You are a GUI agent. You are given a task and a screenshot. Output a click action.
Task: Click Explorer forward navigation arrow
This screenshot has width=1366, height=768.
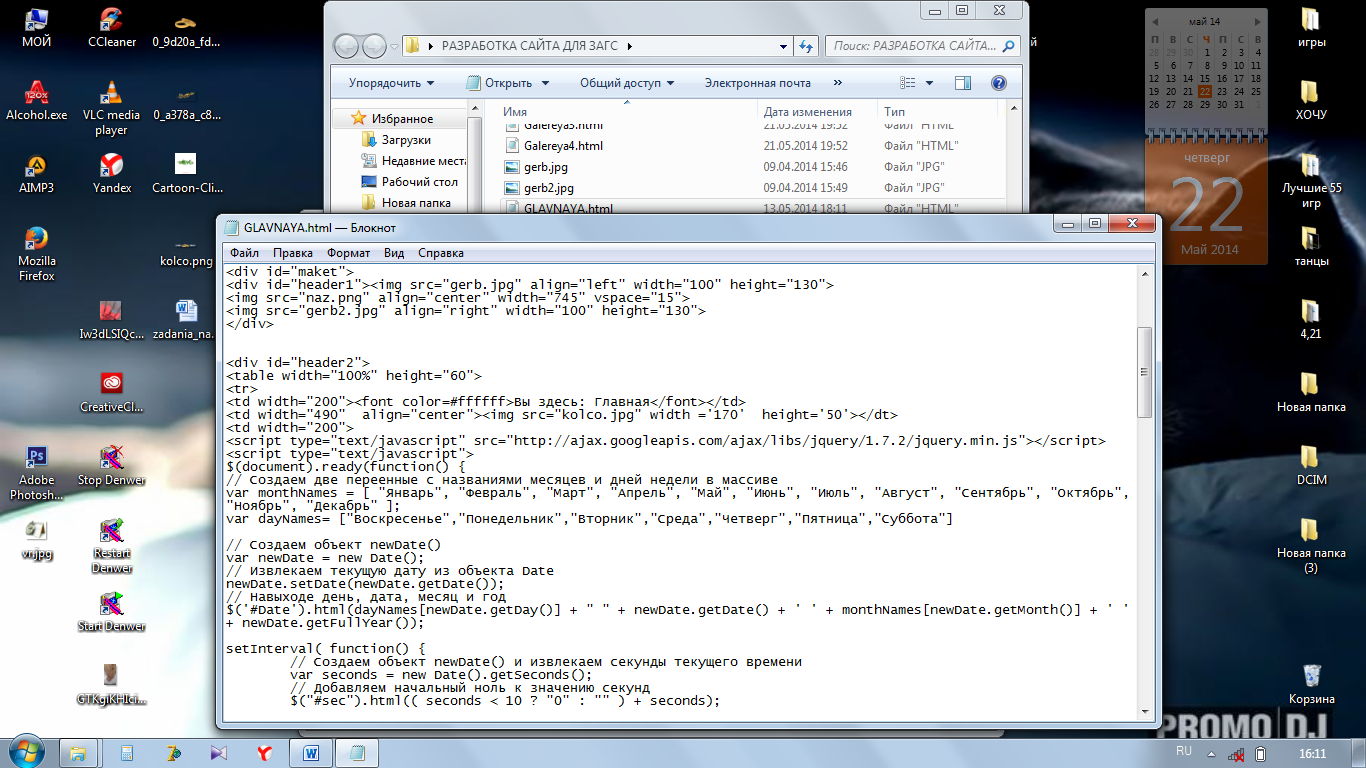tap(374, 46)
